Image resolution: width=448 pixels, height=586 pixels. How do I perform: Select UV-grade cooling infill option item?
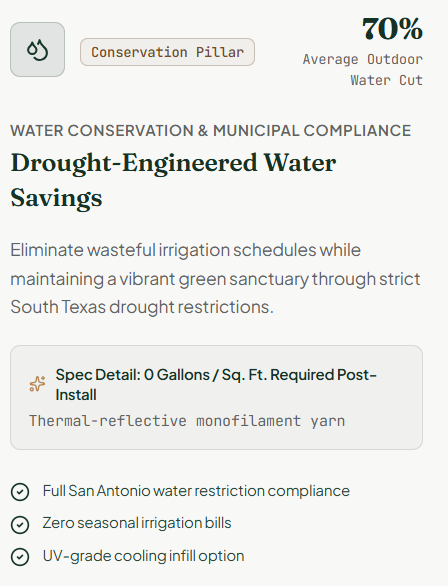(143, 556)
